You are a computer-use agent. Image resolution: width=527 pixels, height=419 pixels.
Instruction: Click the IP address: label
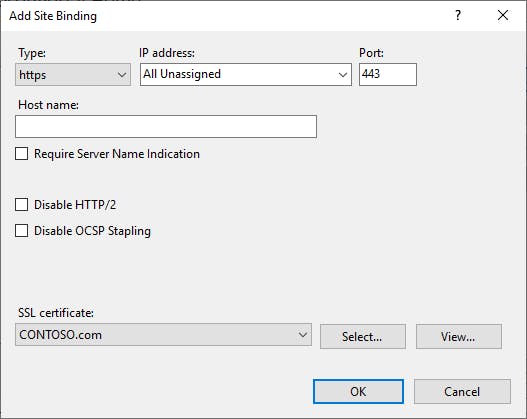click(x=167, y=53)
